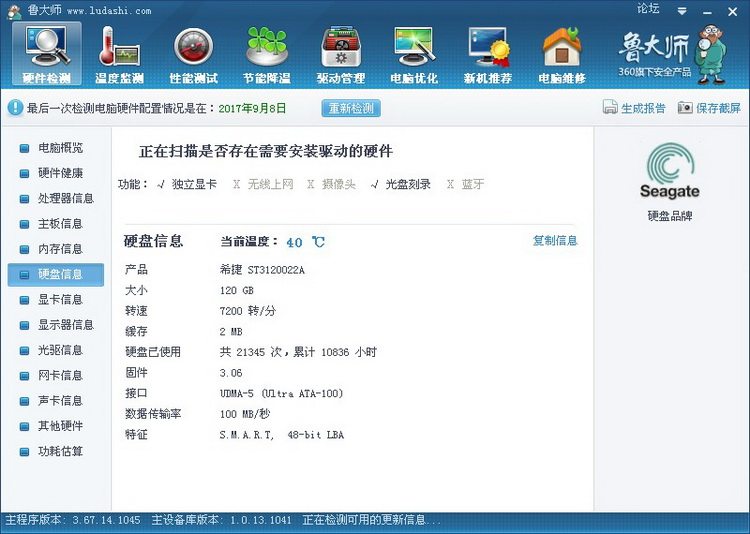This screenshot has width=750, height=534.
Task: Open the 论坛 forum link
Action: (x=648, y=9)
